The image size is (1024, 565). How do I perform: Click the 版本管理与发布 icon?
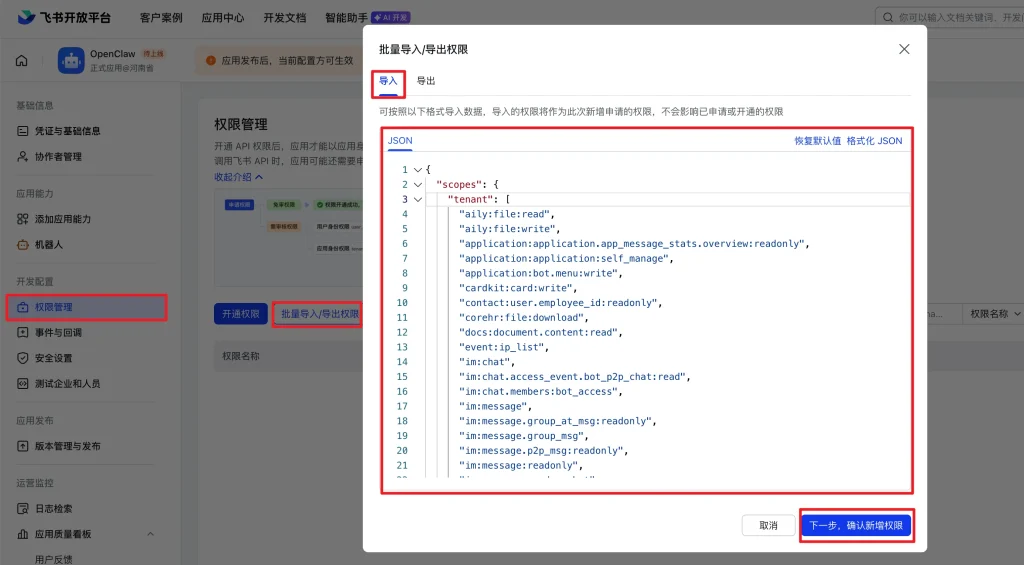pyautogui.click(x=23, y=446)
